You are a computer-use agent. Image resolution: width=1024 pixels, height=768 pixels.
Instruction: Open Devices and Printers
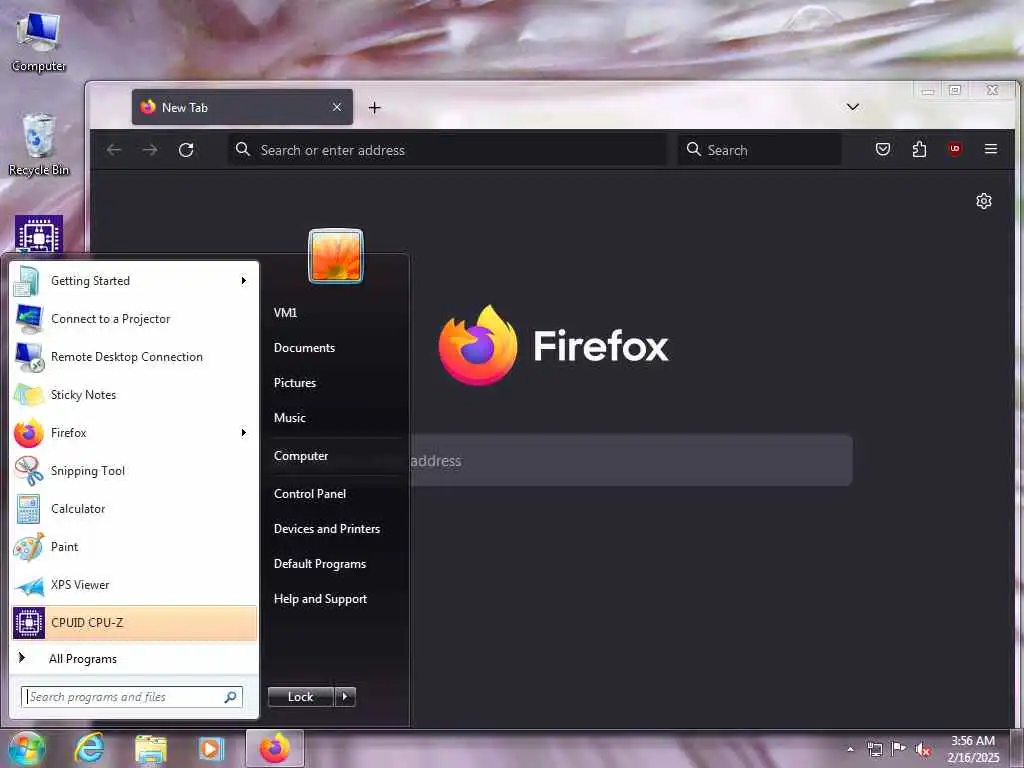coord(327,529)
